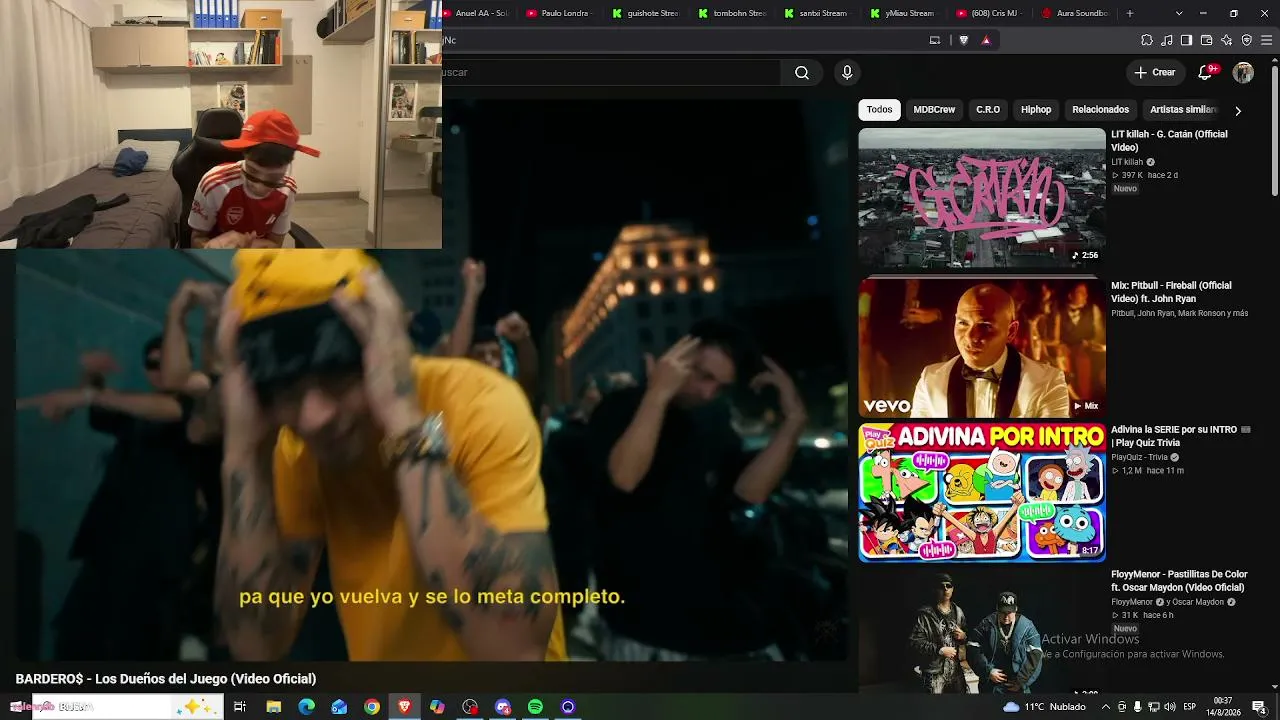Open the browser extensions puzzle icon
This screenshot has height=720, width=1280.
(1147, 40)
